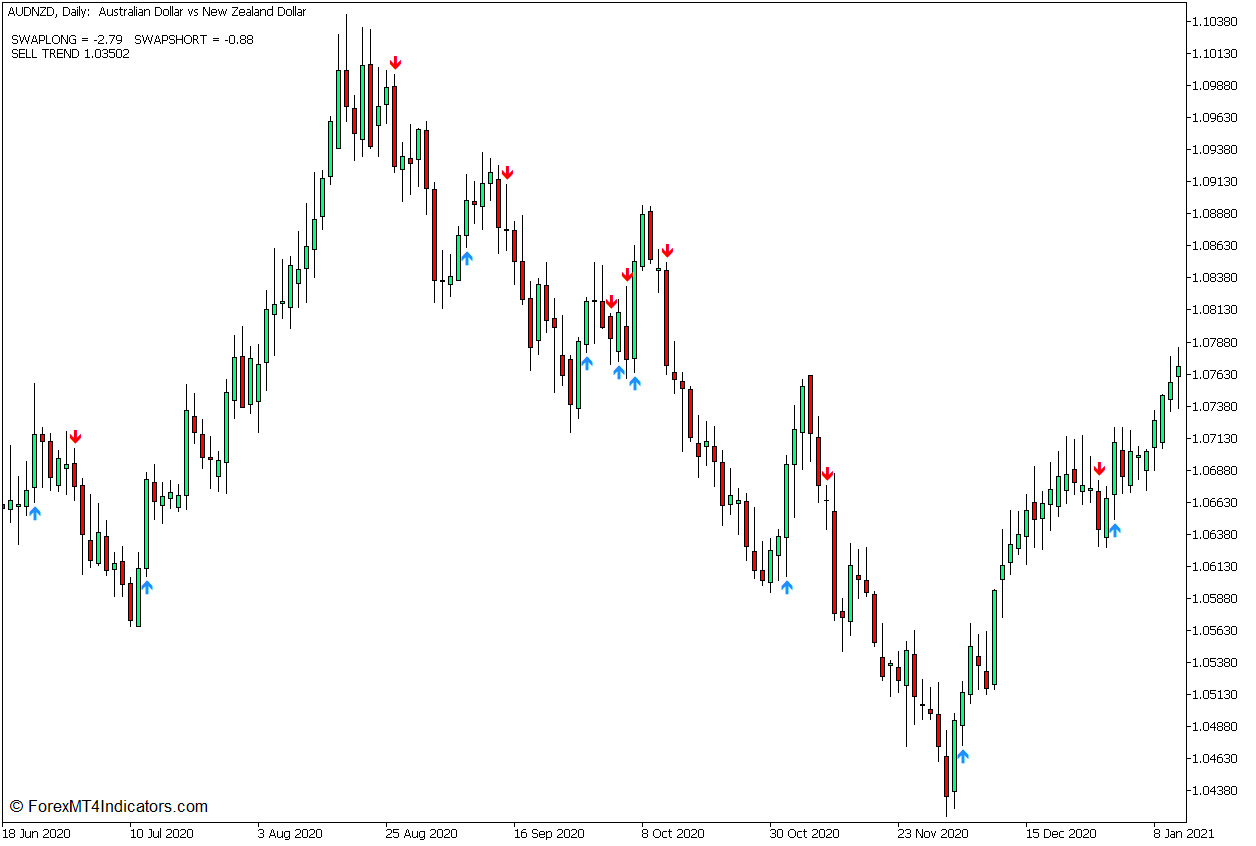
Task: Select the blue buy arrow near 30 Oct 2020
Action: point(788,587)
